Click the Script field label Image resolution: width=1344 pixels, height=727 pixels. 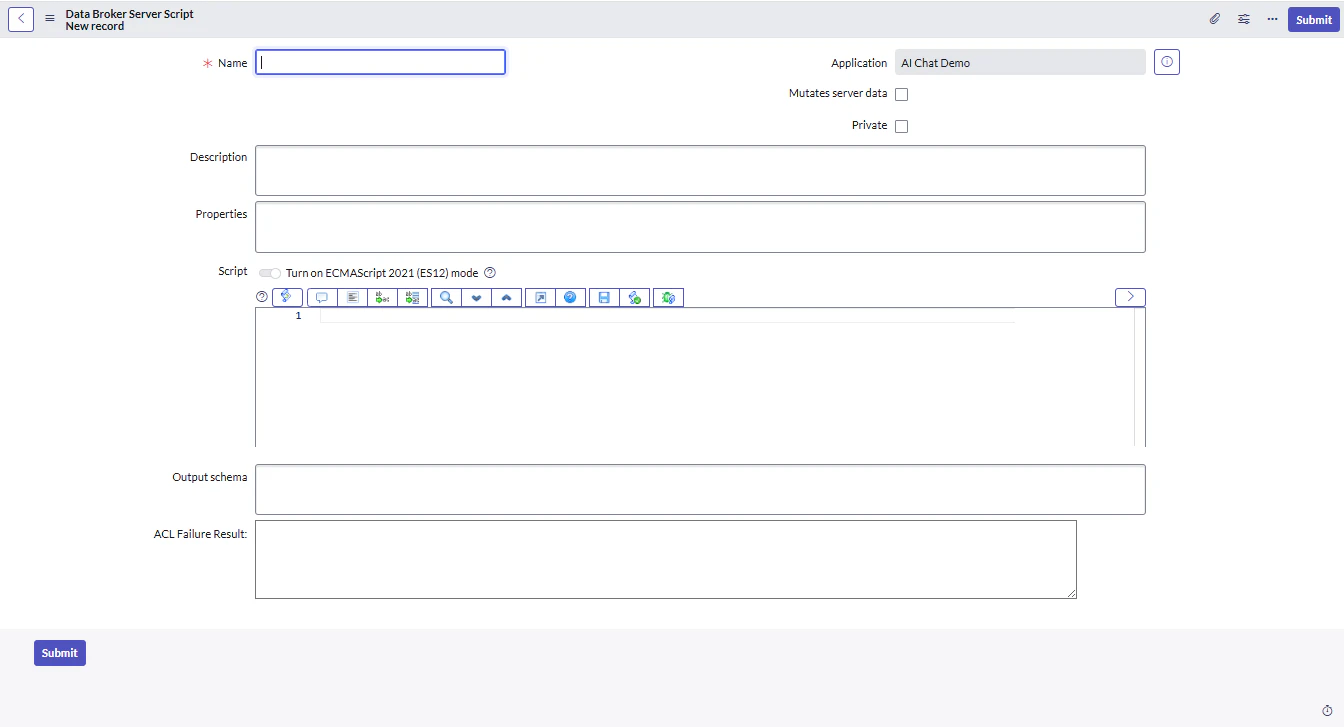[233, 271]
